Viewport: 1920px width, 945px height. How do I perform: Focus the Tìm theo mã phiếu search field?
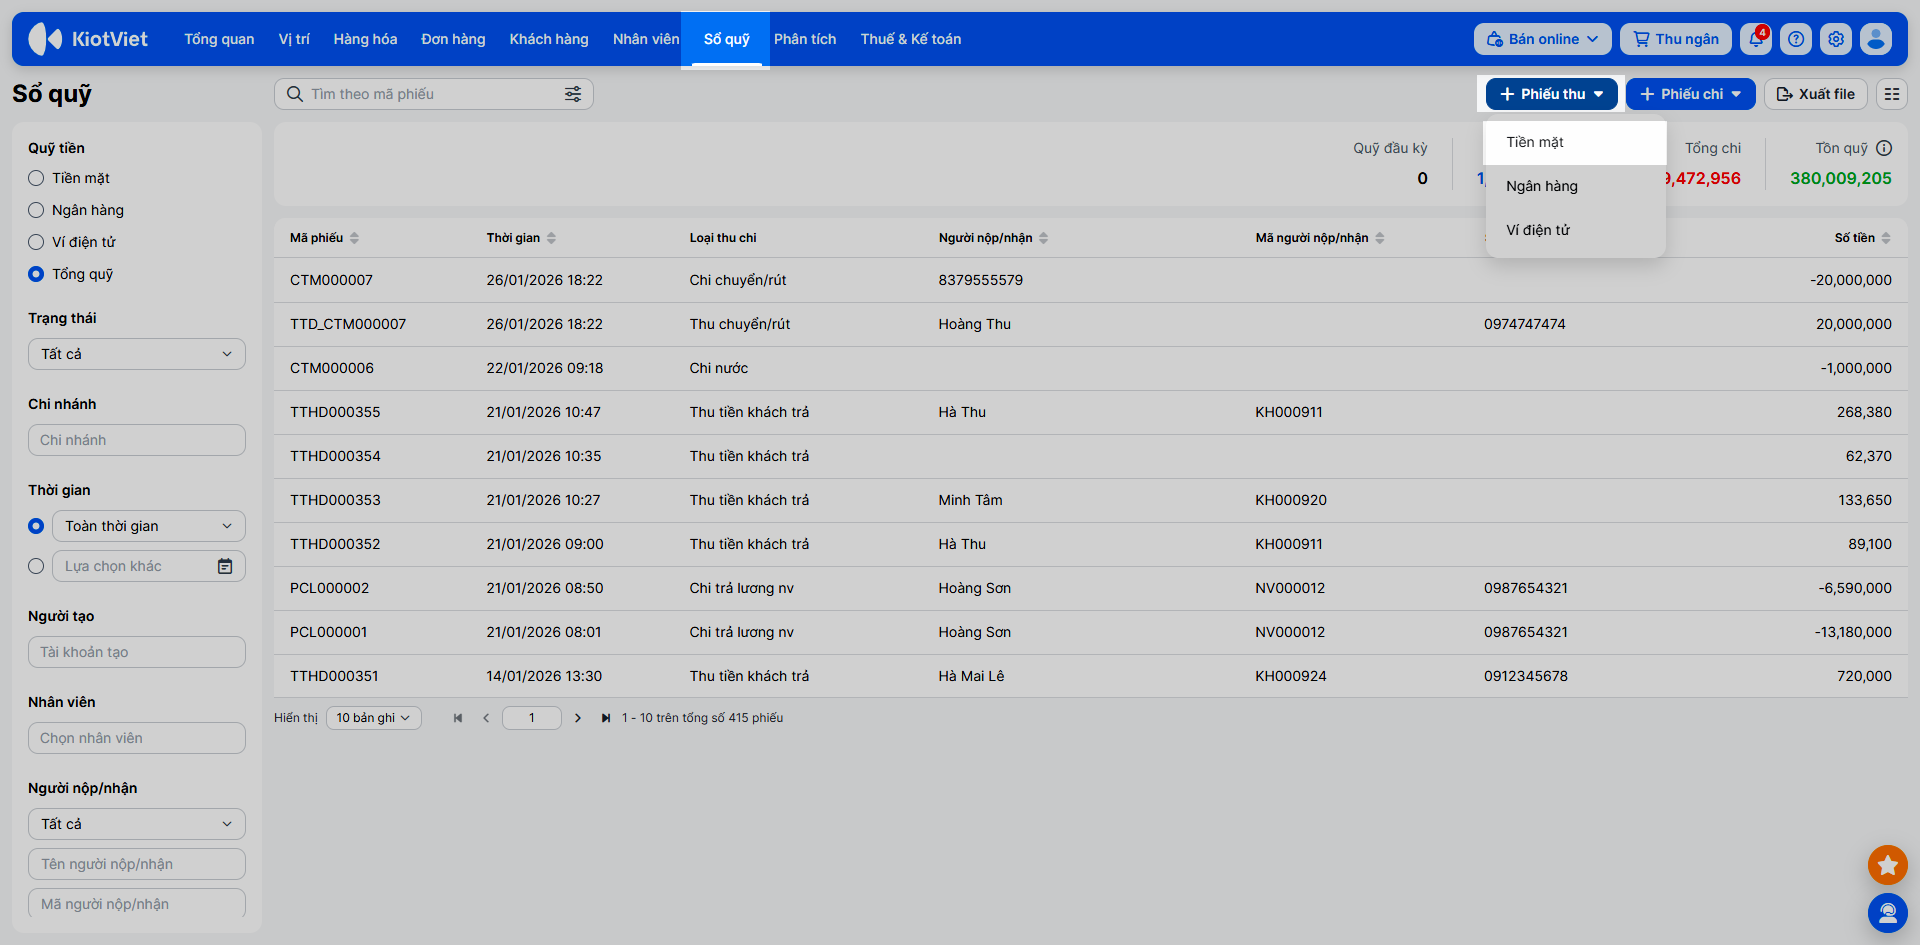tap(430, 94)
